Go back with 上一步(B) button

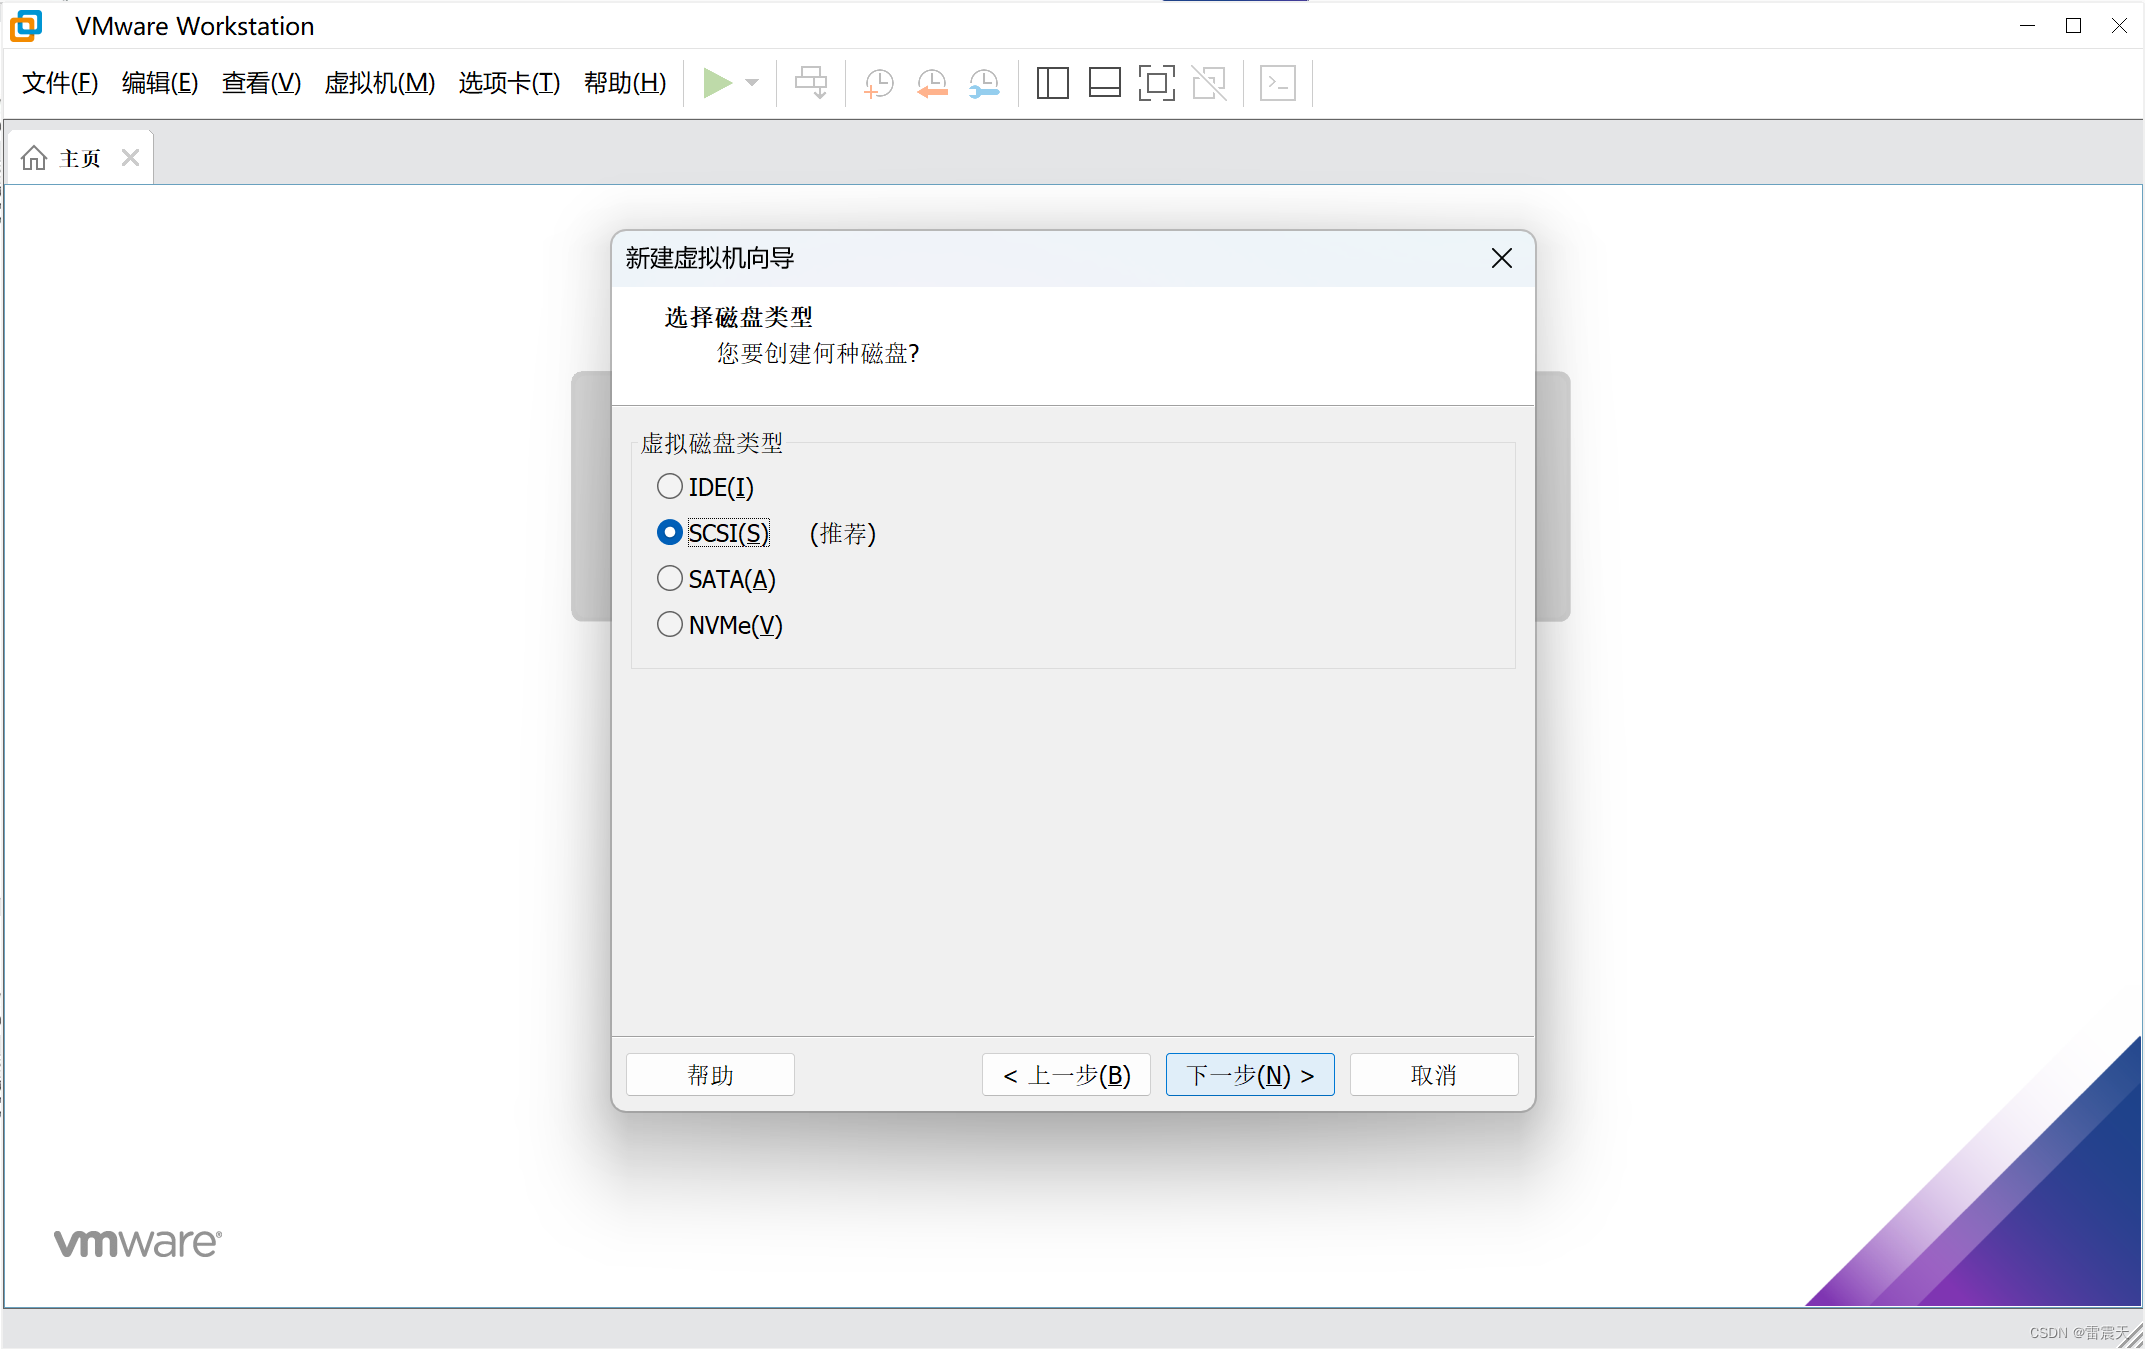click(x=1066, y=1075)
